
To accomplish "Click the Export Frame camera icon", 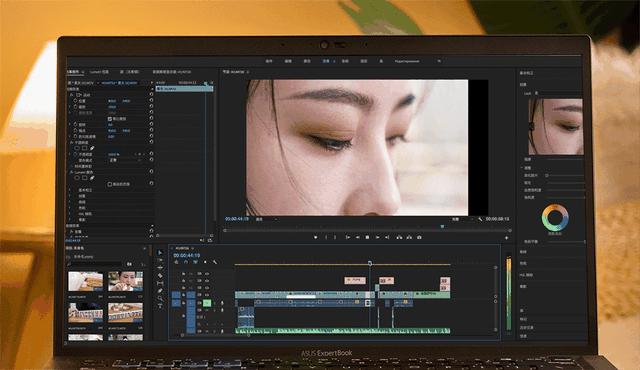I will [419, 237].
